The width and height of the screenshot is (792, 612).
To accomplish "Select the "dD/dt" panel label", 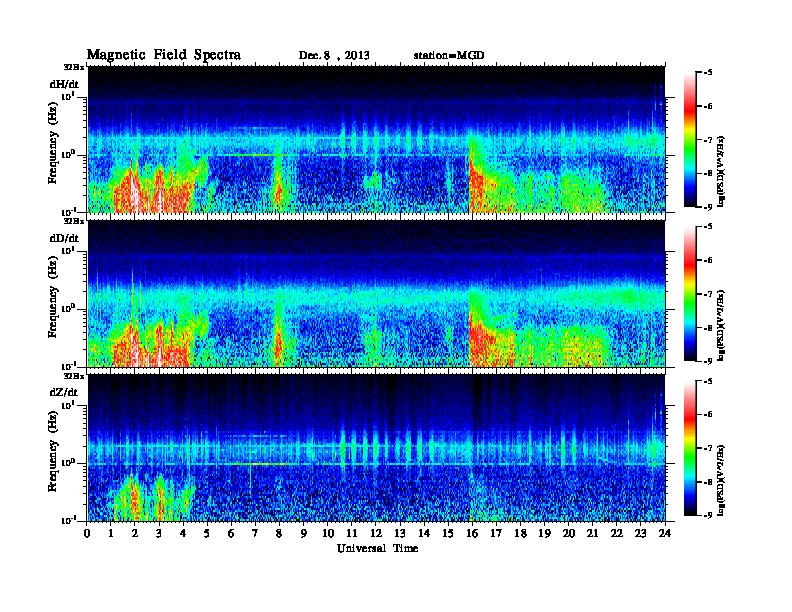I will coord(64,237).
